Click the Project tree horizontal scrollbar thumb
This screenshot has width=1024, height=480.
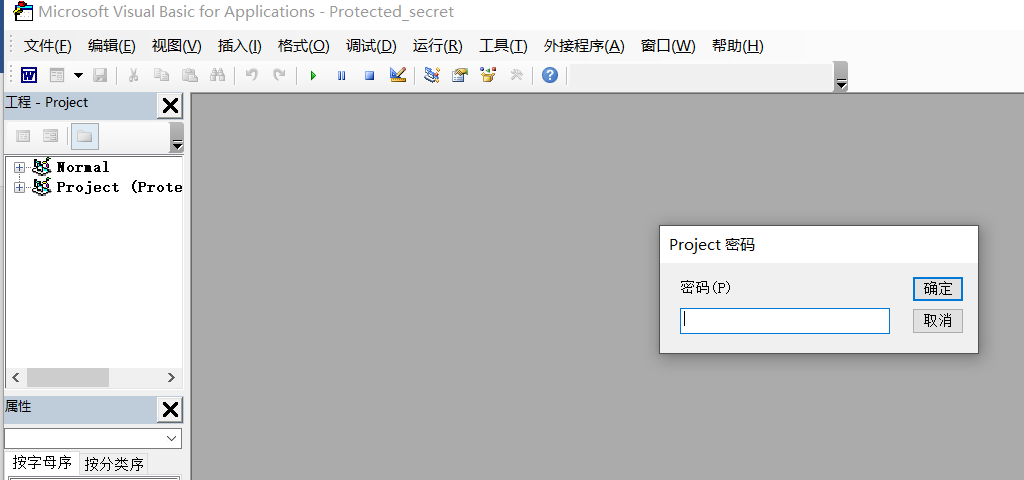click(67, 377)
